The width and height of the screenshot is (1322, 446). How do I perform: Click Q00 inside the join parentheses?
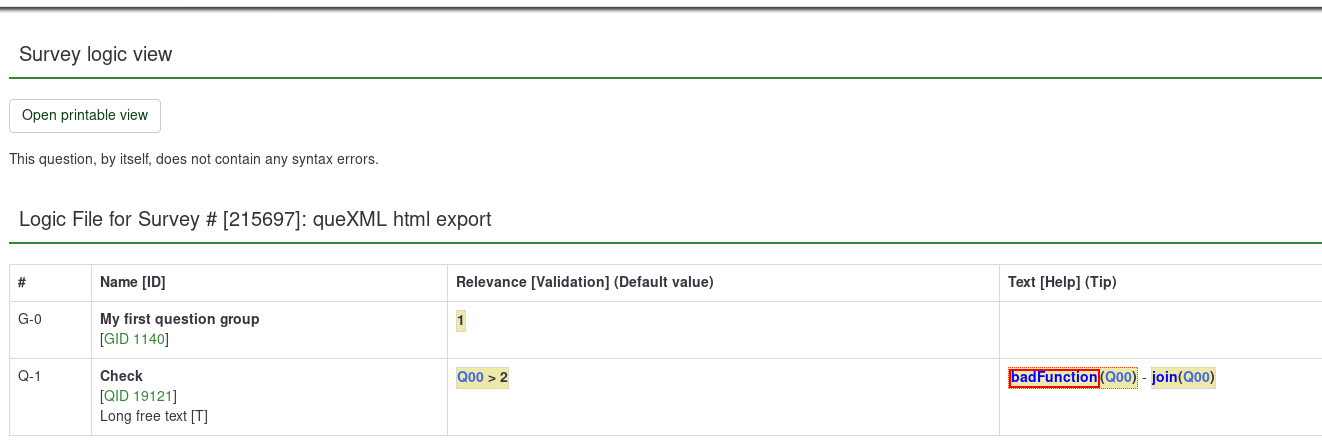[1197, 377]
